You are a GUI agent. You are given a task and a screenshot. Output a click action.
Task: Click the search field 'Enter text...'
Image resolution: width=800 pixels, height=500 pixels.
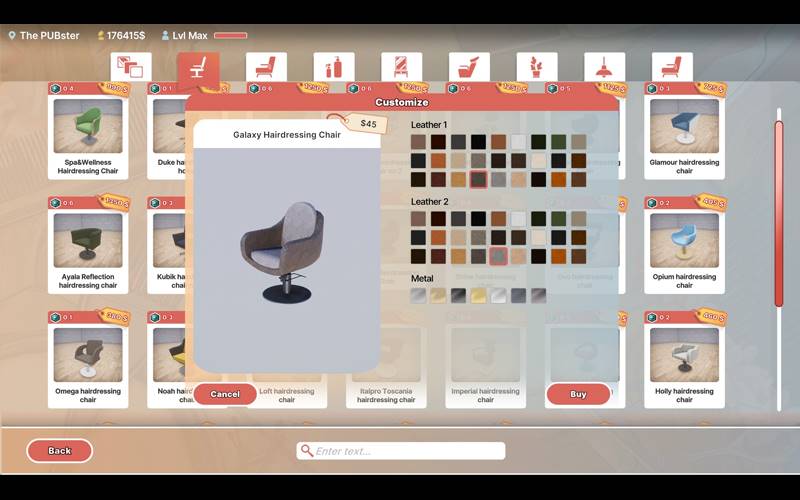(x=400, y=451)
